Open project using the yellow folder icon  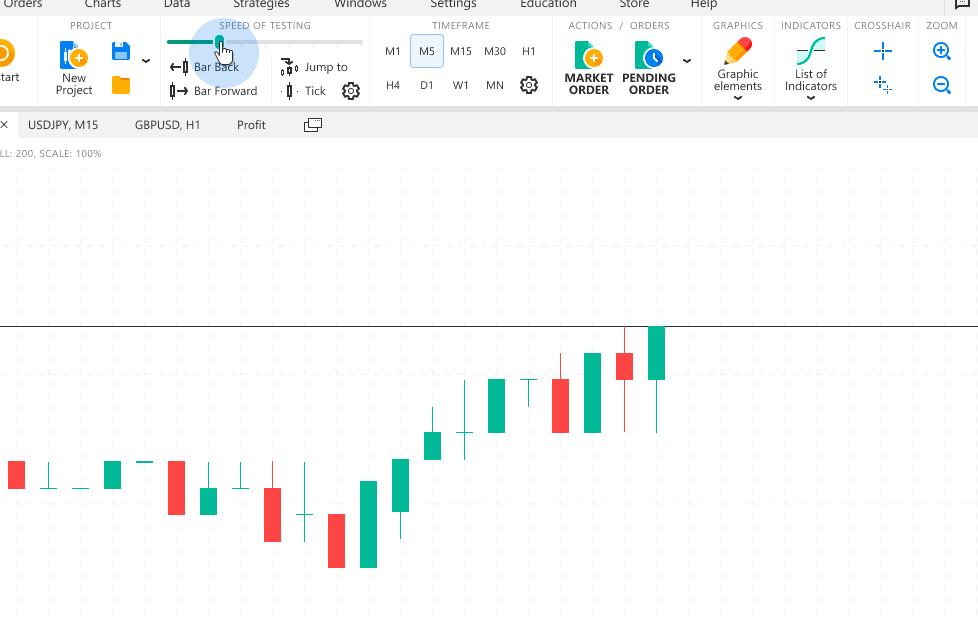(121, 85)
